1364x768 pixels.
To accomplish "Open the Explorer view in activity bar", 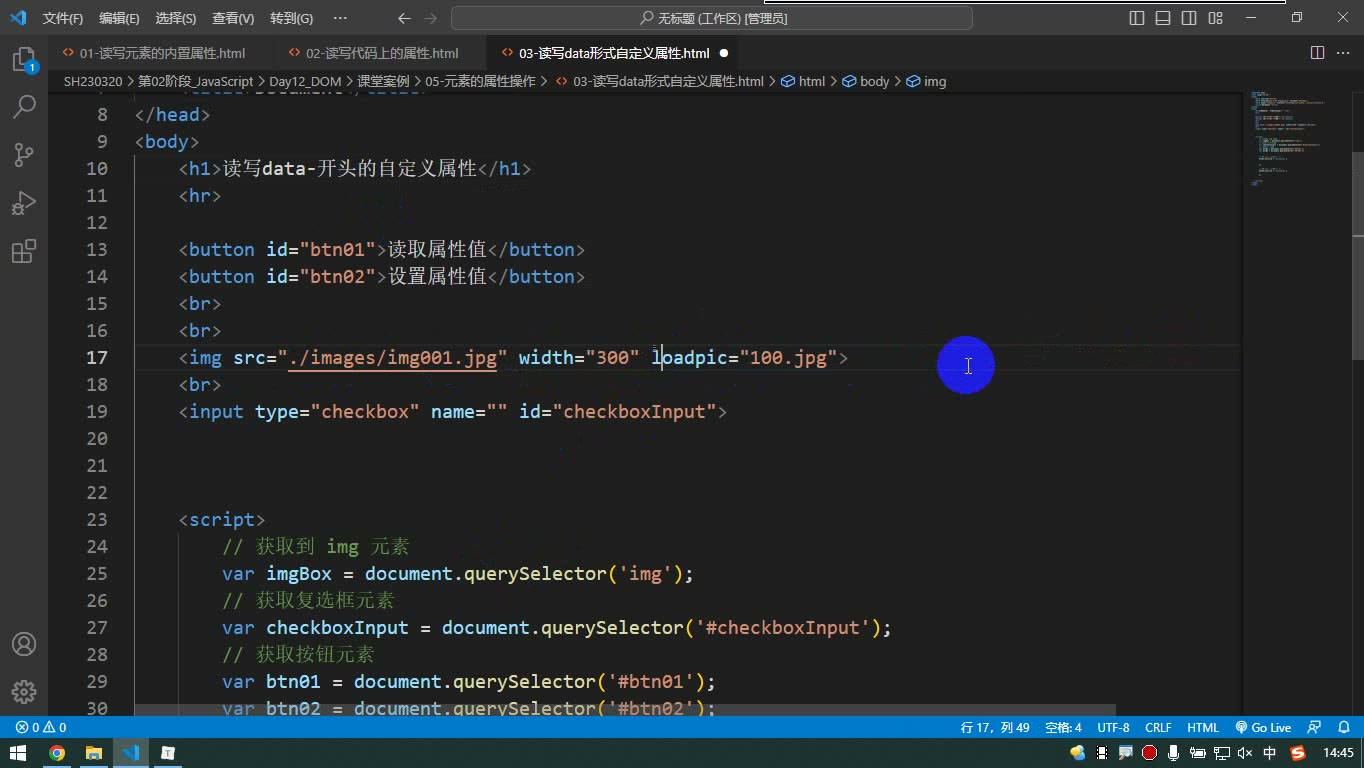I will tap(24, 60).
